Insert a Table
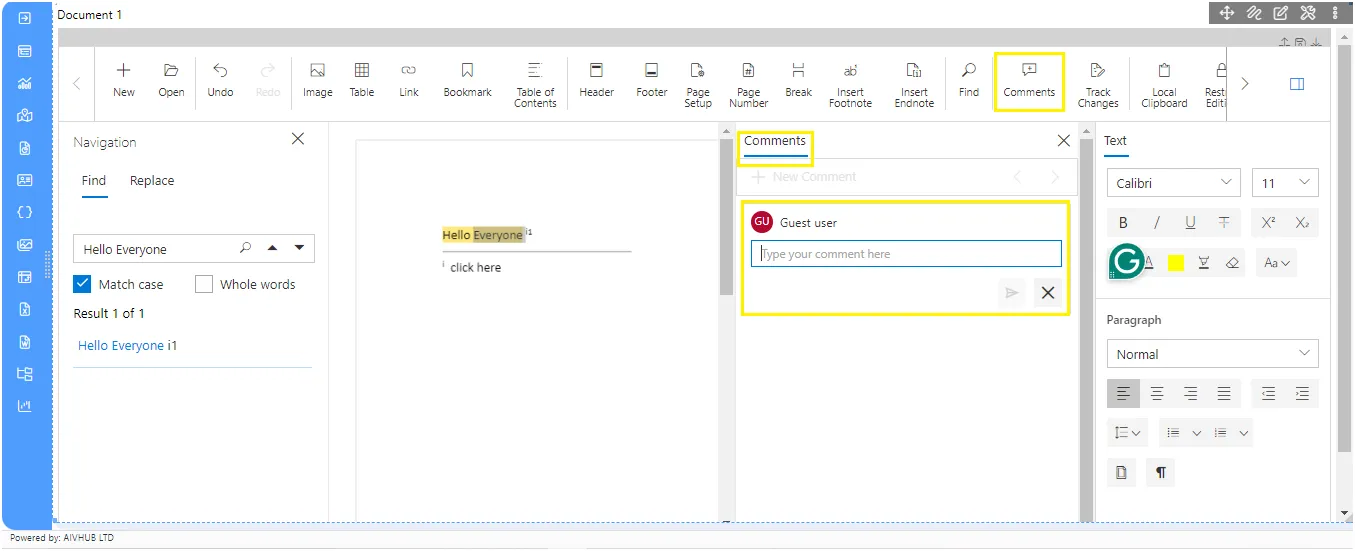The height and width of the screenshot is (551, 1355). [x=362, y=81]
